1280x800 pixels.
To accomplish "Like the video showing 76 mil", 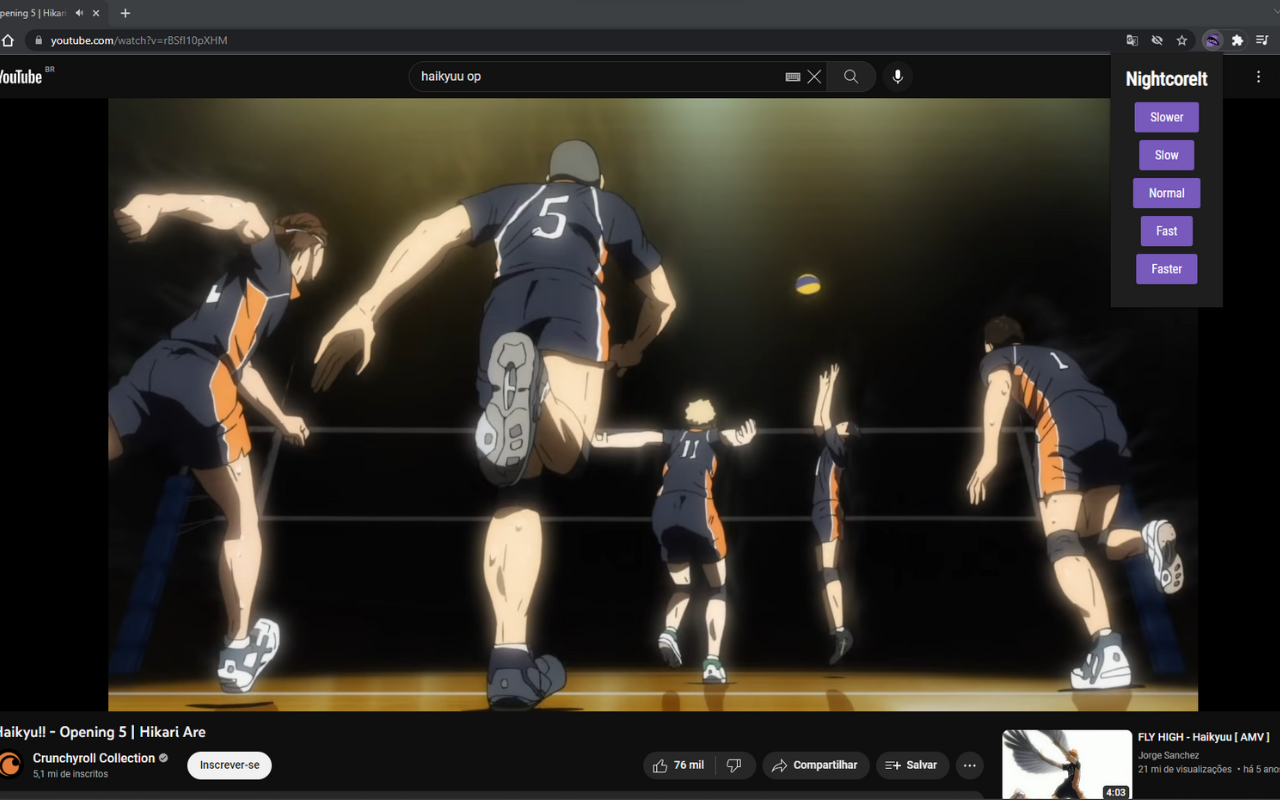I will (678, 765).
